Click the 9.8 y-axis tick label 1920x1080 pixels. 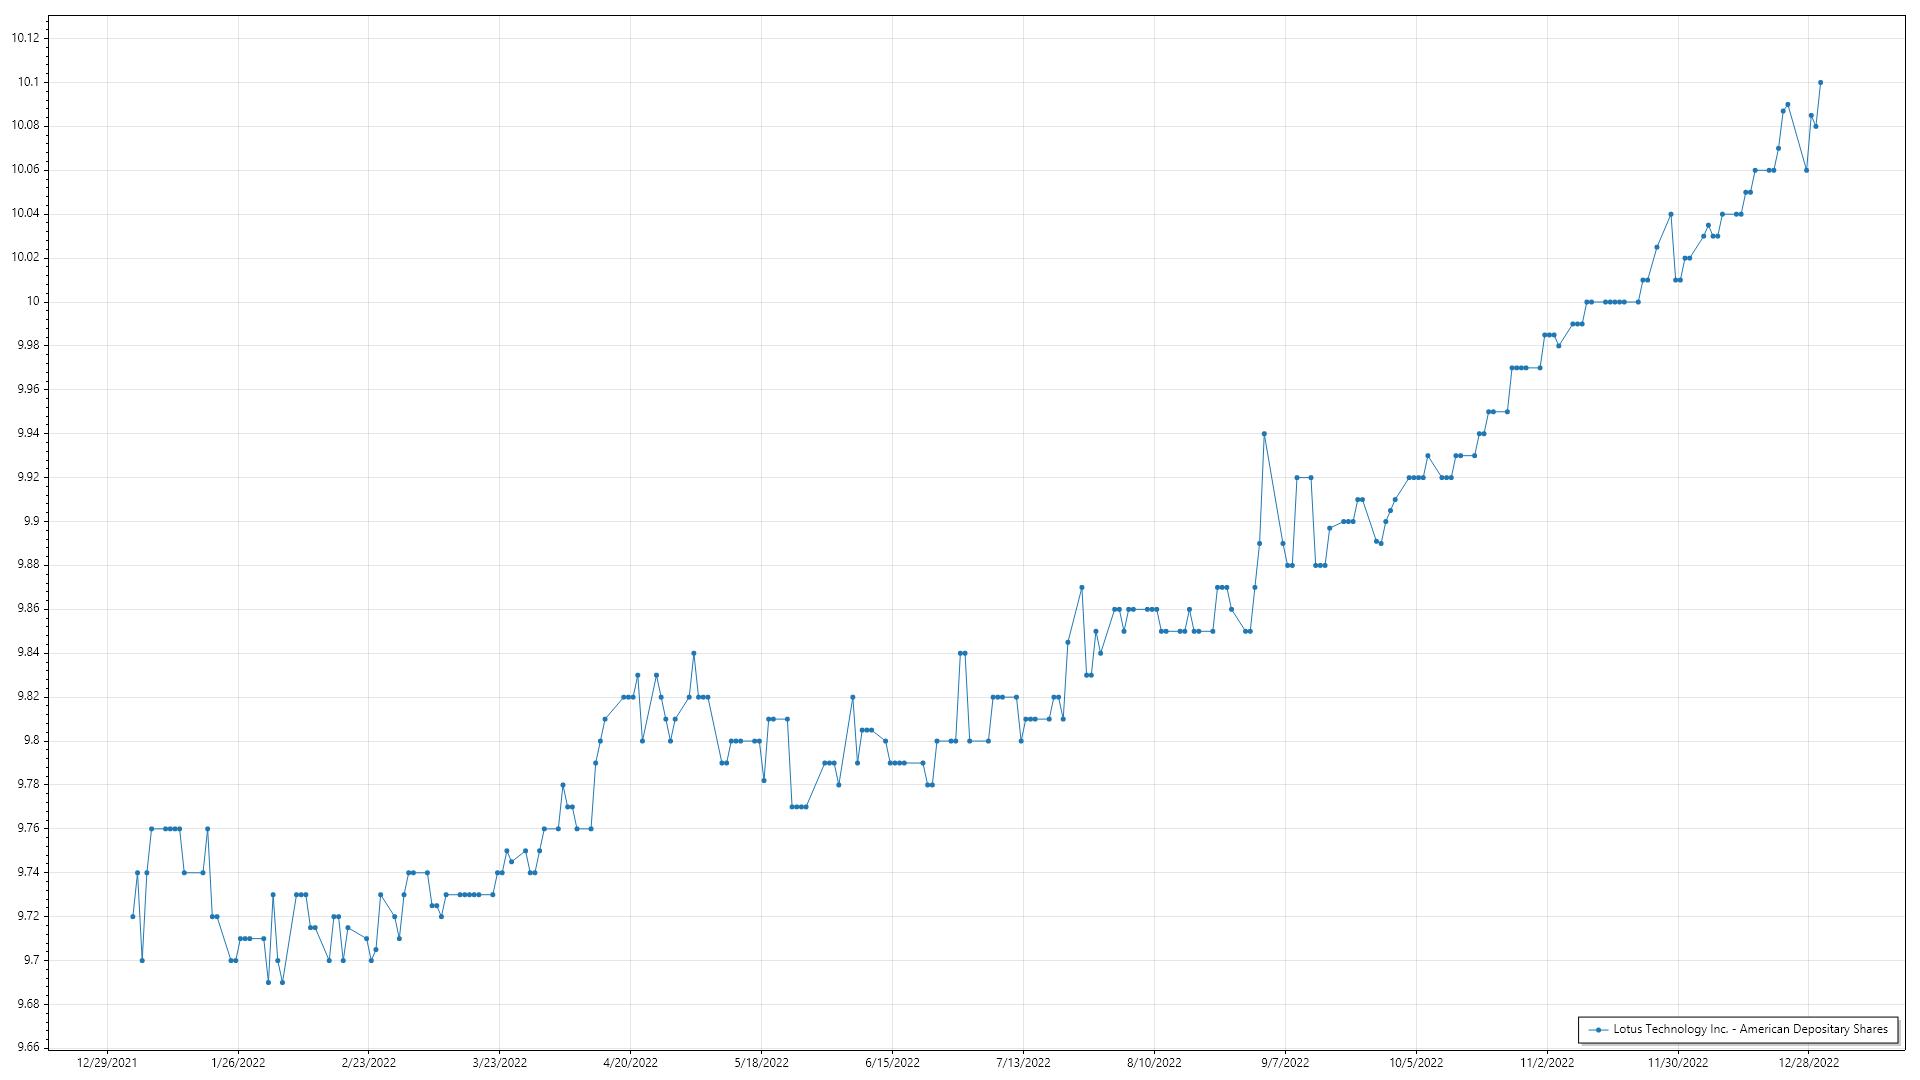coord(32,740)
